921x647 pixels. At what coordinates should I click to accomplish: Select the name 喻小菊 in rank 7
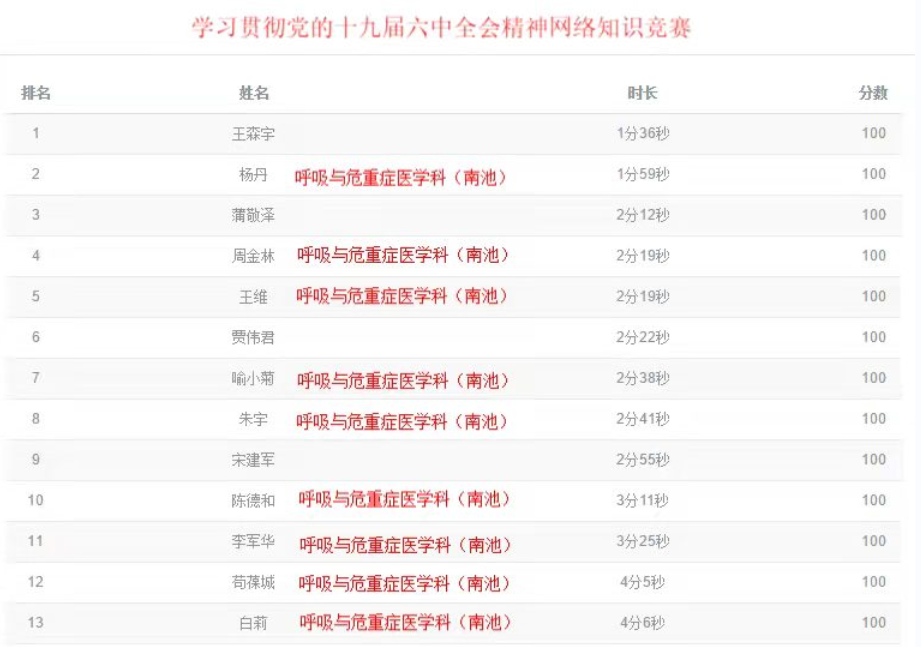pos(253,378)
